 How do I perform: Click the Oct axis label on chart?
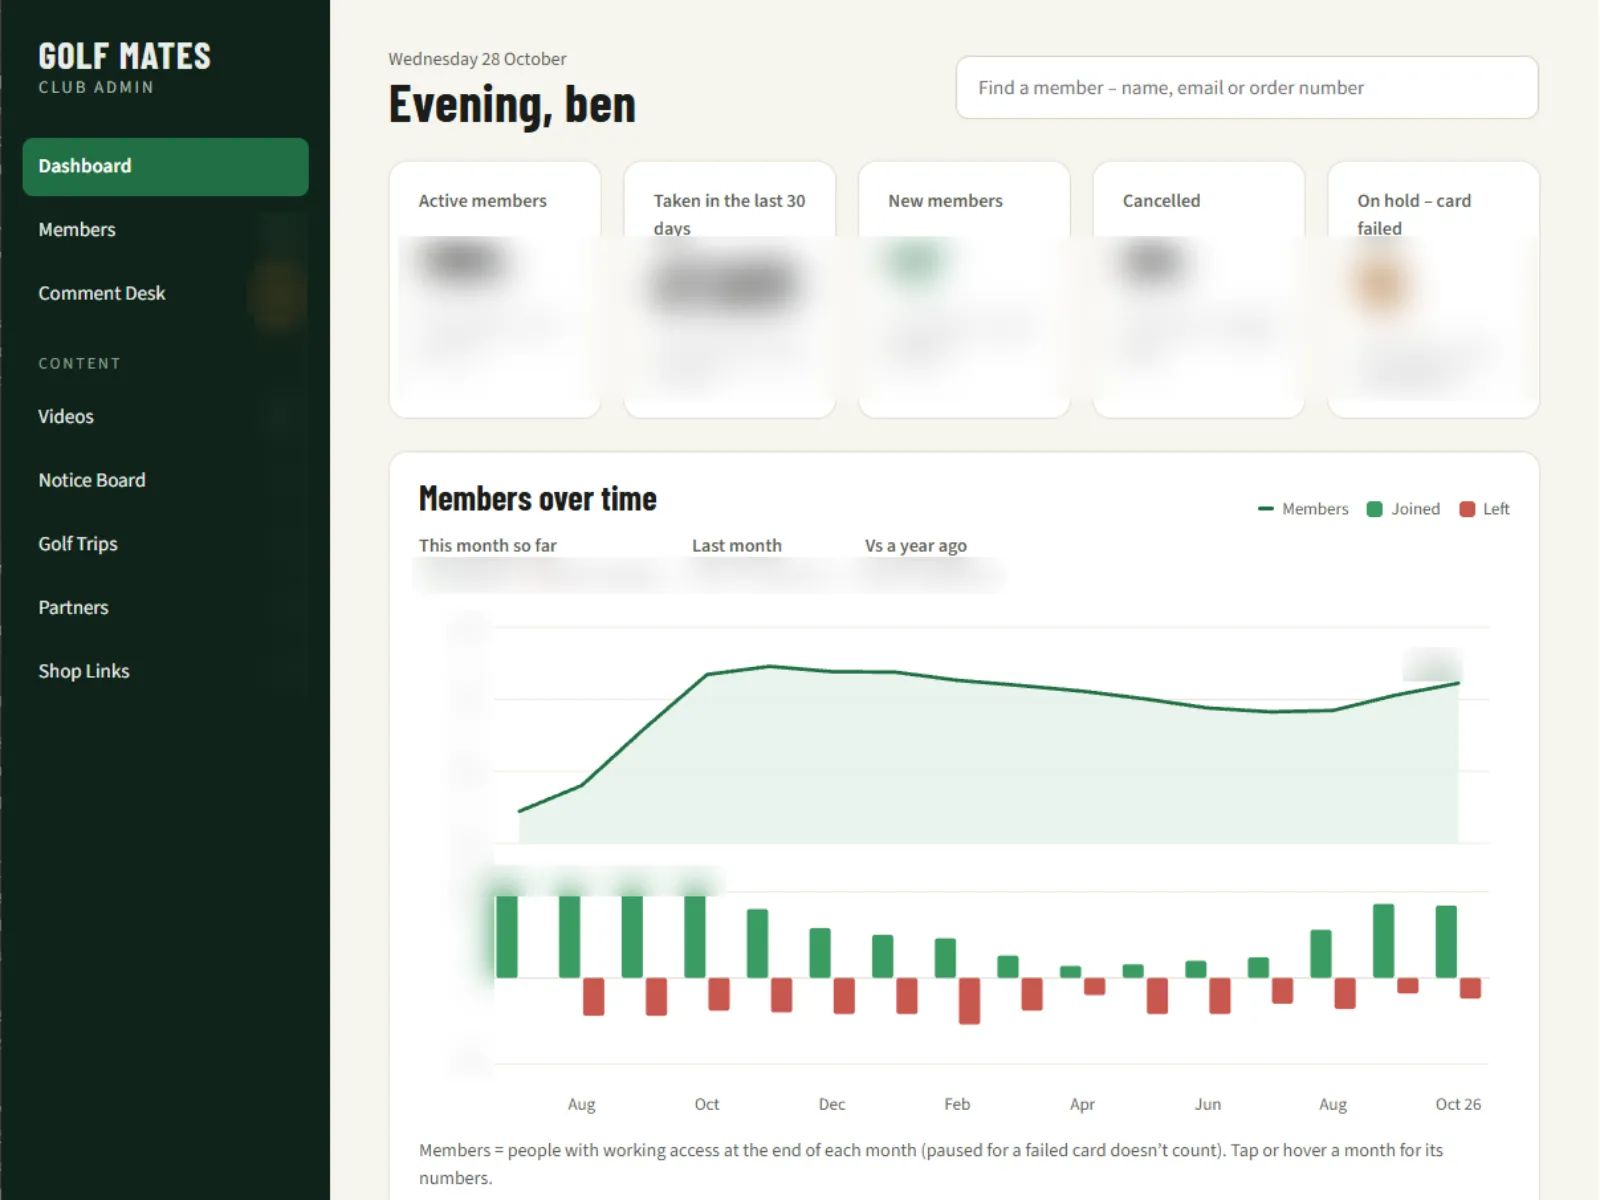coord(707,1104)
